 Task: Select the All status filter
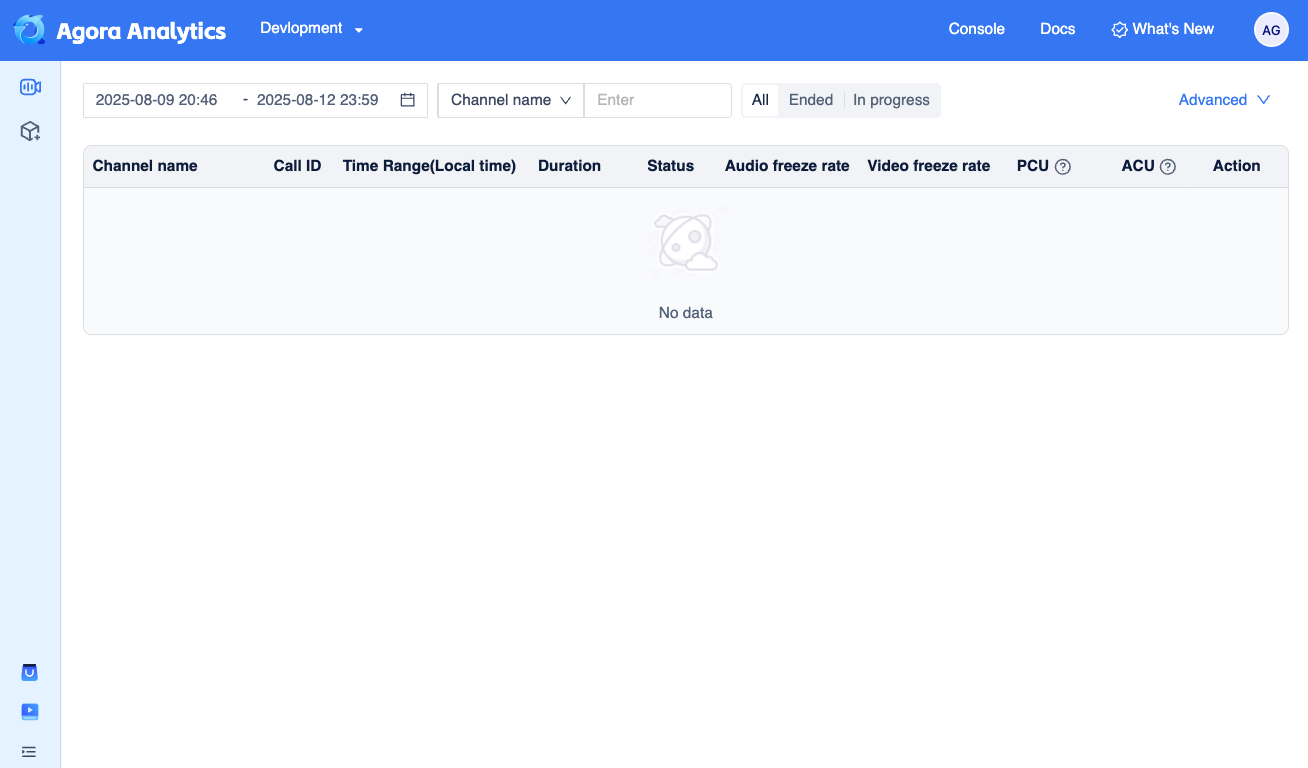760,100
